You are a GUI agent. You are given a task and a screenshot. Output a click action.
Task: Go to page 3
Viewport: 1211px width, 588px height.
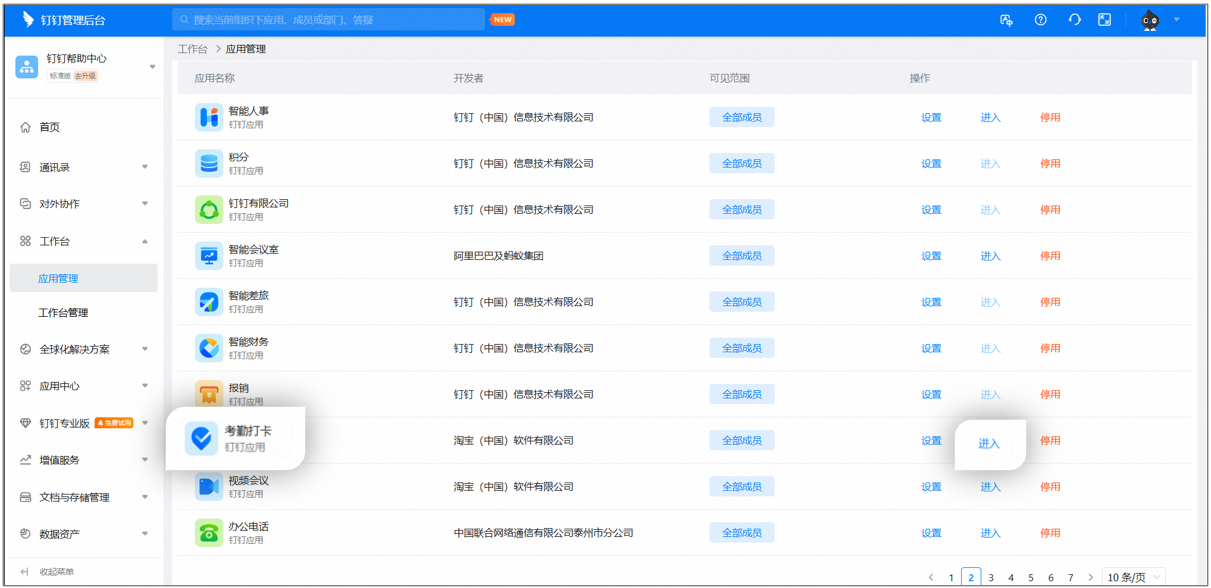pyautogui.click(x=991, y=577)
